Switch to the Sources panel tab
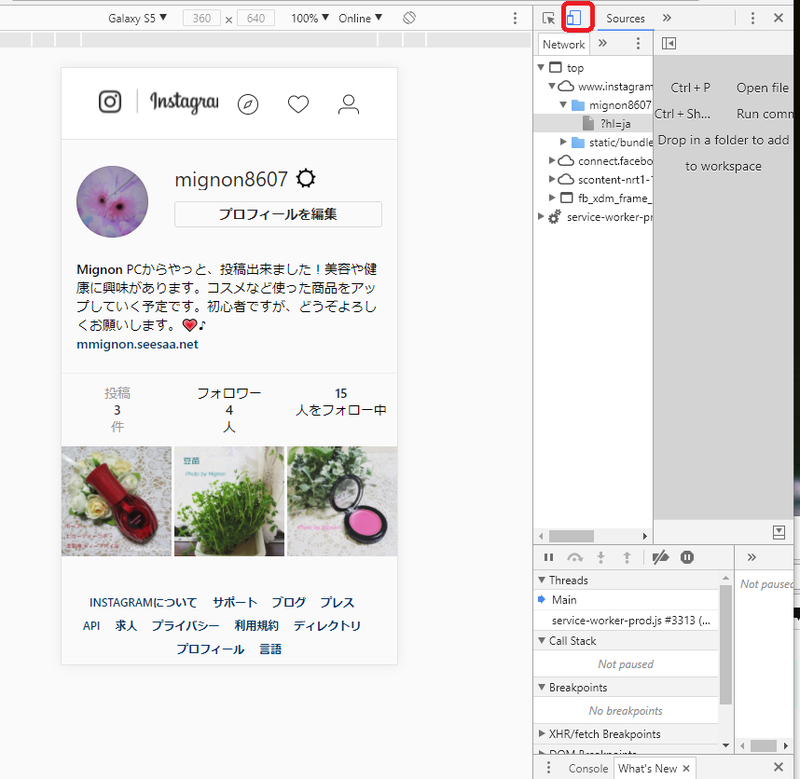This screenshot has width=800, height=779. tap(625, 18)
